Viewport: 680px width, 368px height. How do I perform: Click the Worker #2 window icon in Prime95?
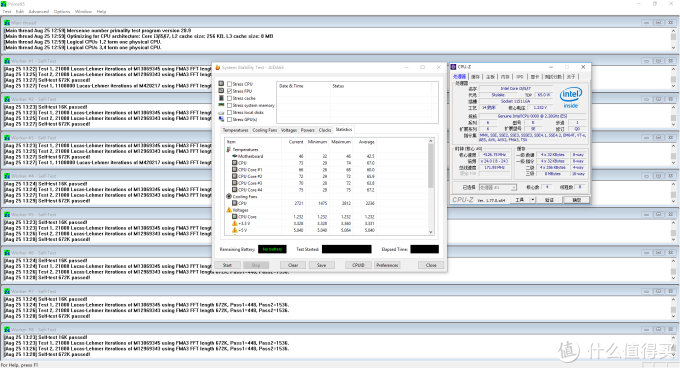point(7,99)
